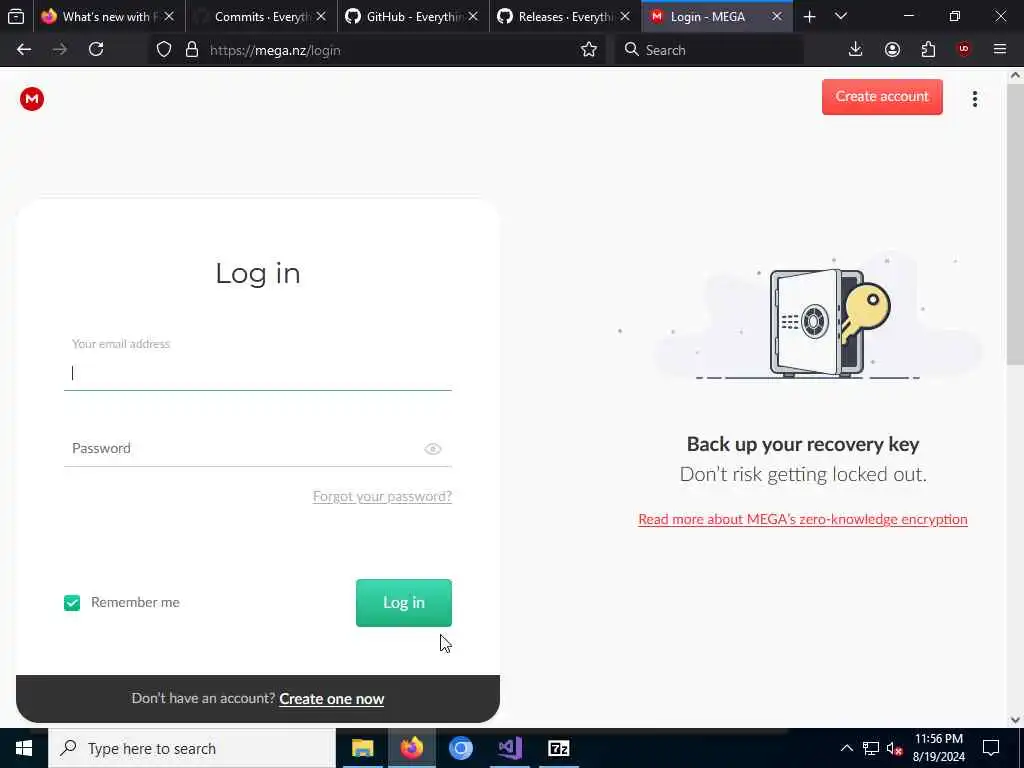Open the Firefox hamburger menu
The width and height of the screenshot is (1024, 768).
[1000, 50]
